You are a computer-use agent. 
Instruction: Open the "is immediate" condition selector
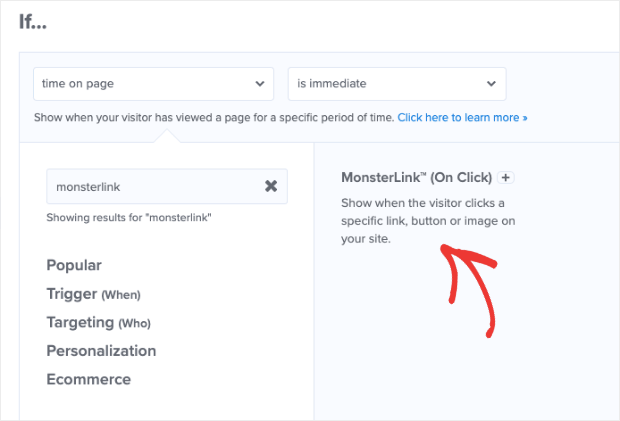pos(397,84)
